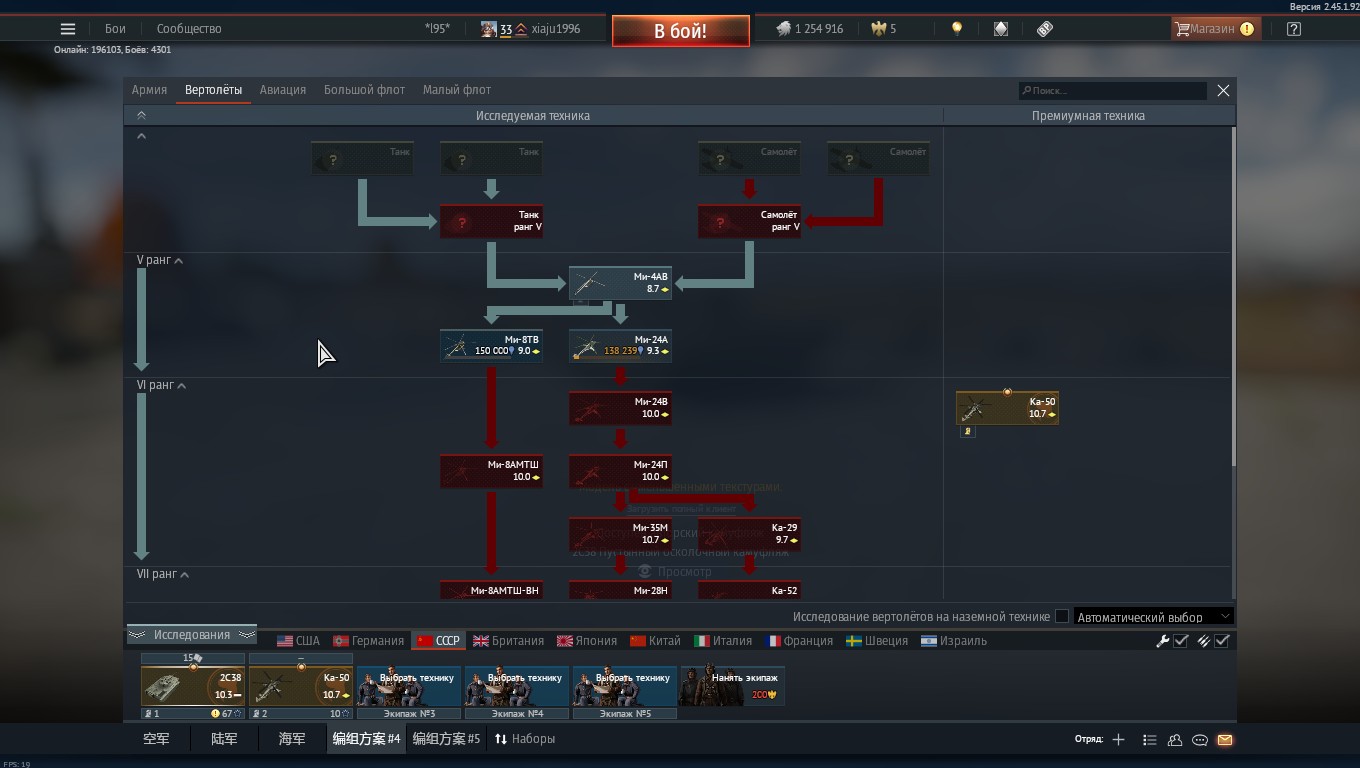Viewport: 1360px width, 768px height.
Task: Select premium Ка-50 in the tree
Action: click(x=1007, y=408)
